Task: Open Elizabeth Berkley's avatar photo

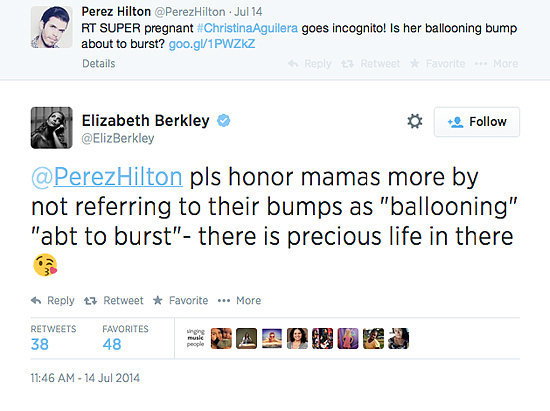Action: pos(52,128)
